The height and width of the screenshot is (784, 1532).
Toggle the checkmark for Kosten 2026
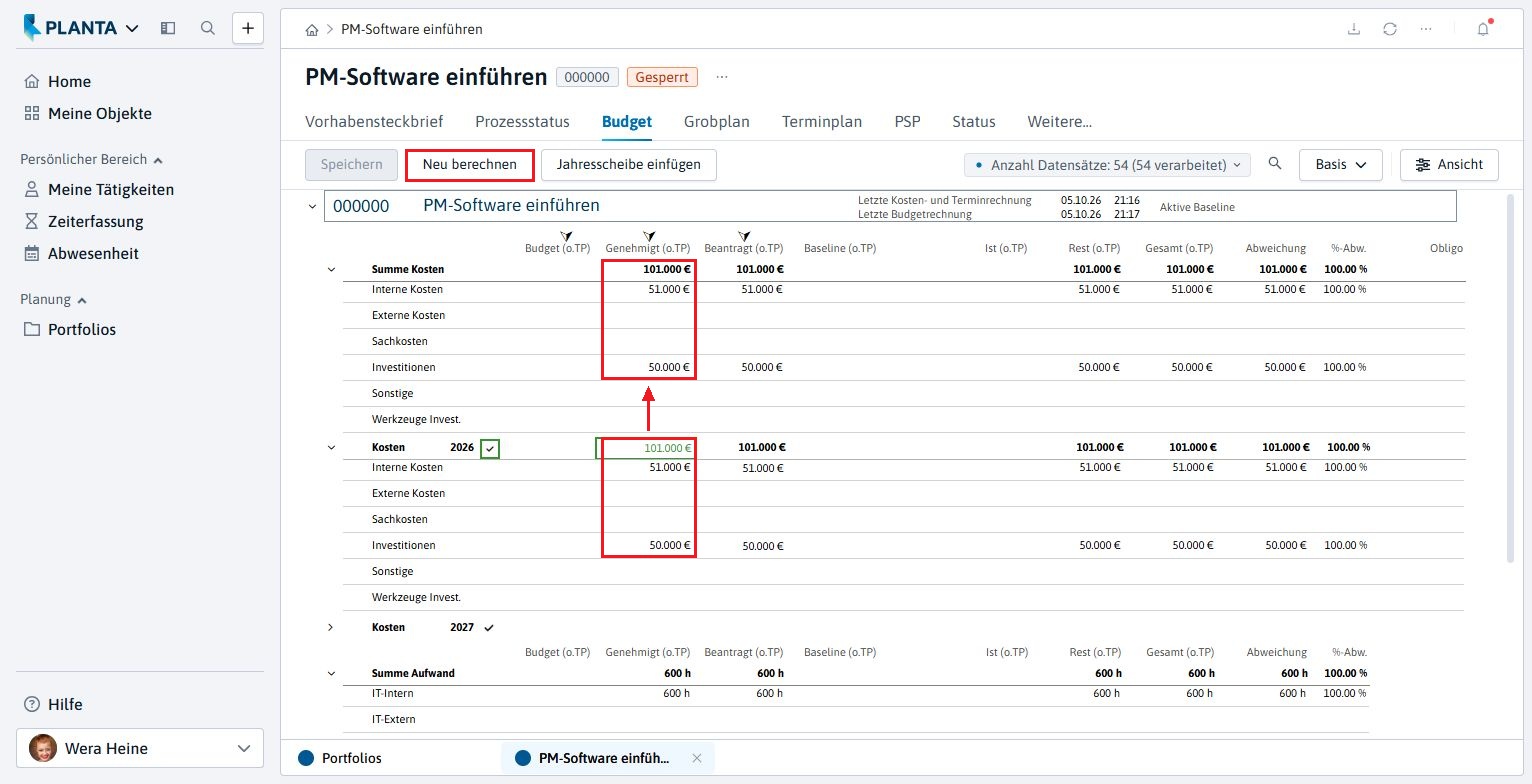[x=489, y=449]
